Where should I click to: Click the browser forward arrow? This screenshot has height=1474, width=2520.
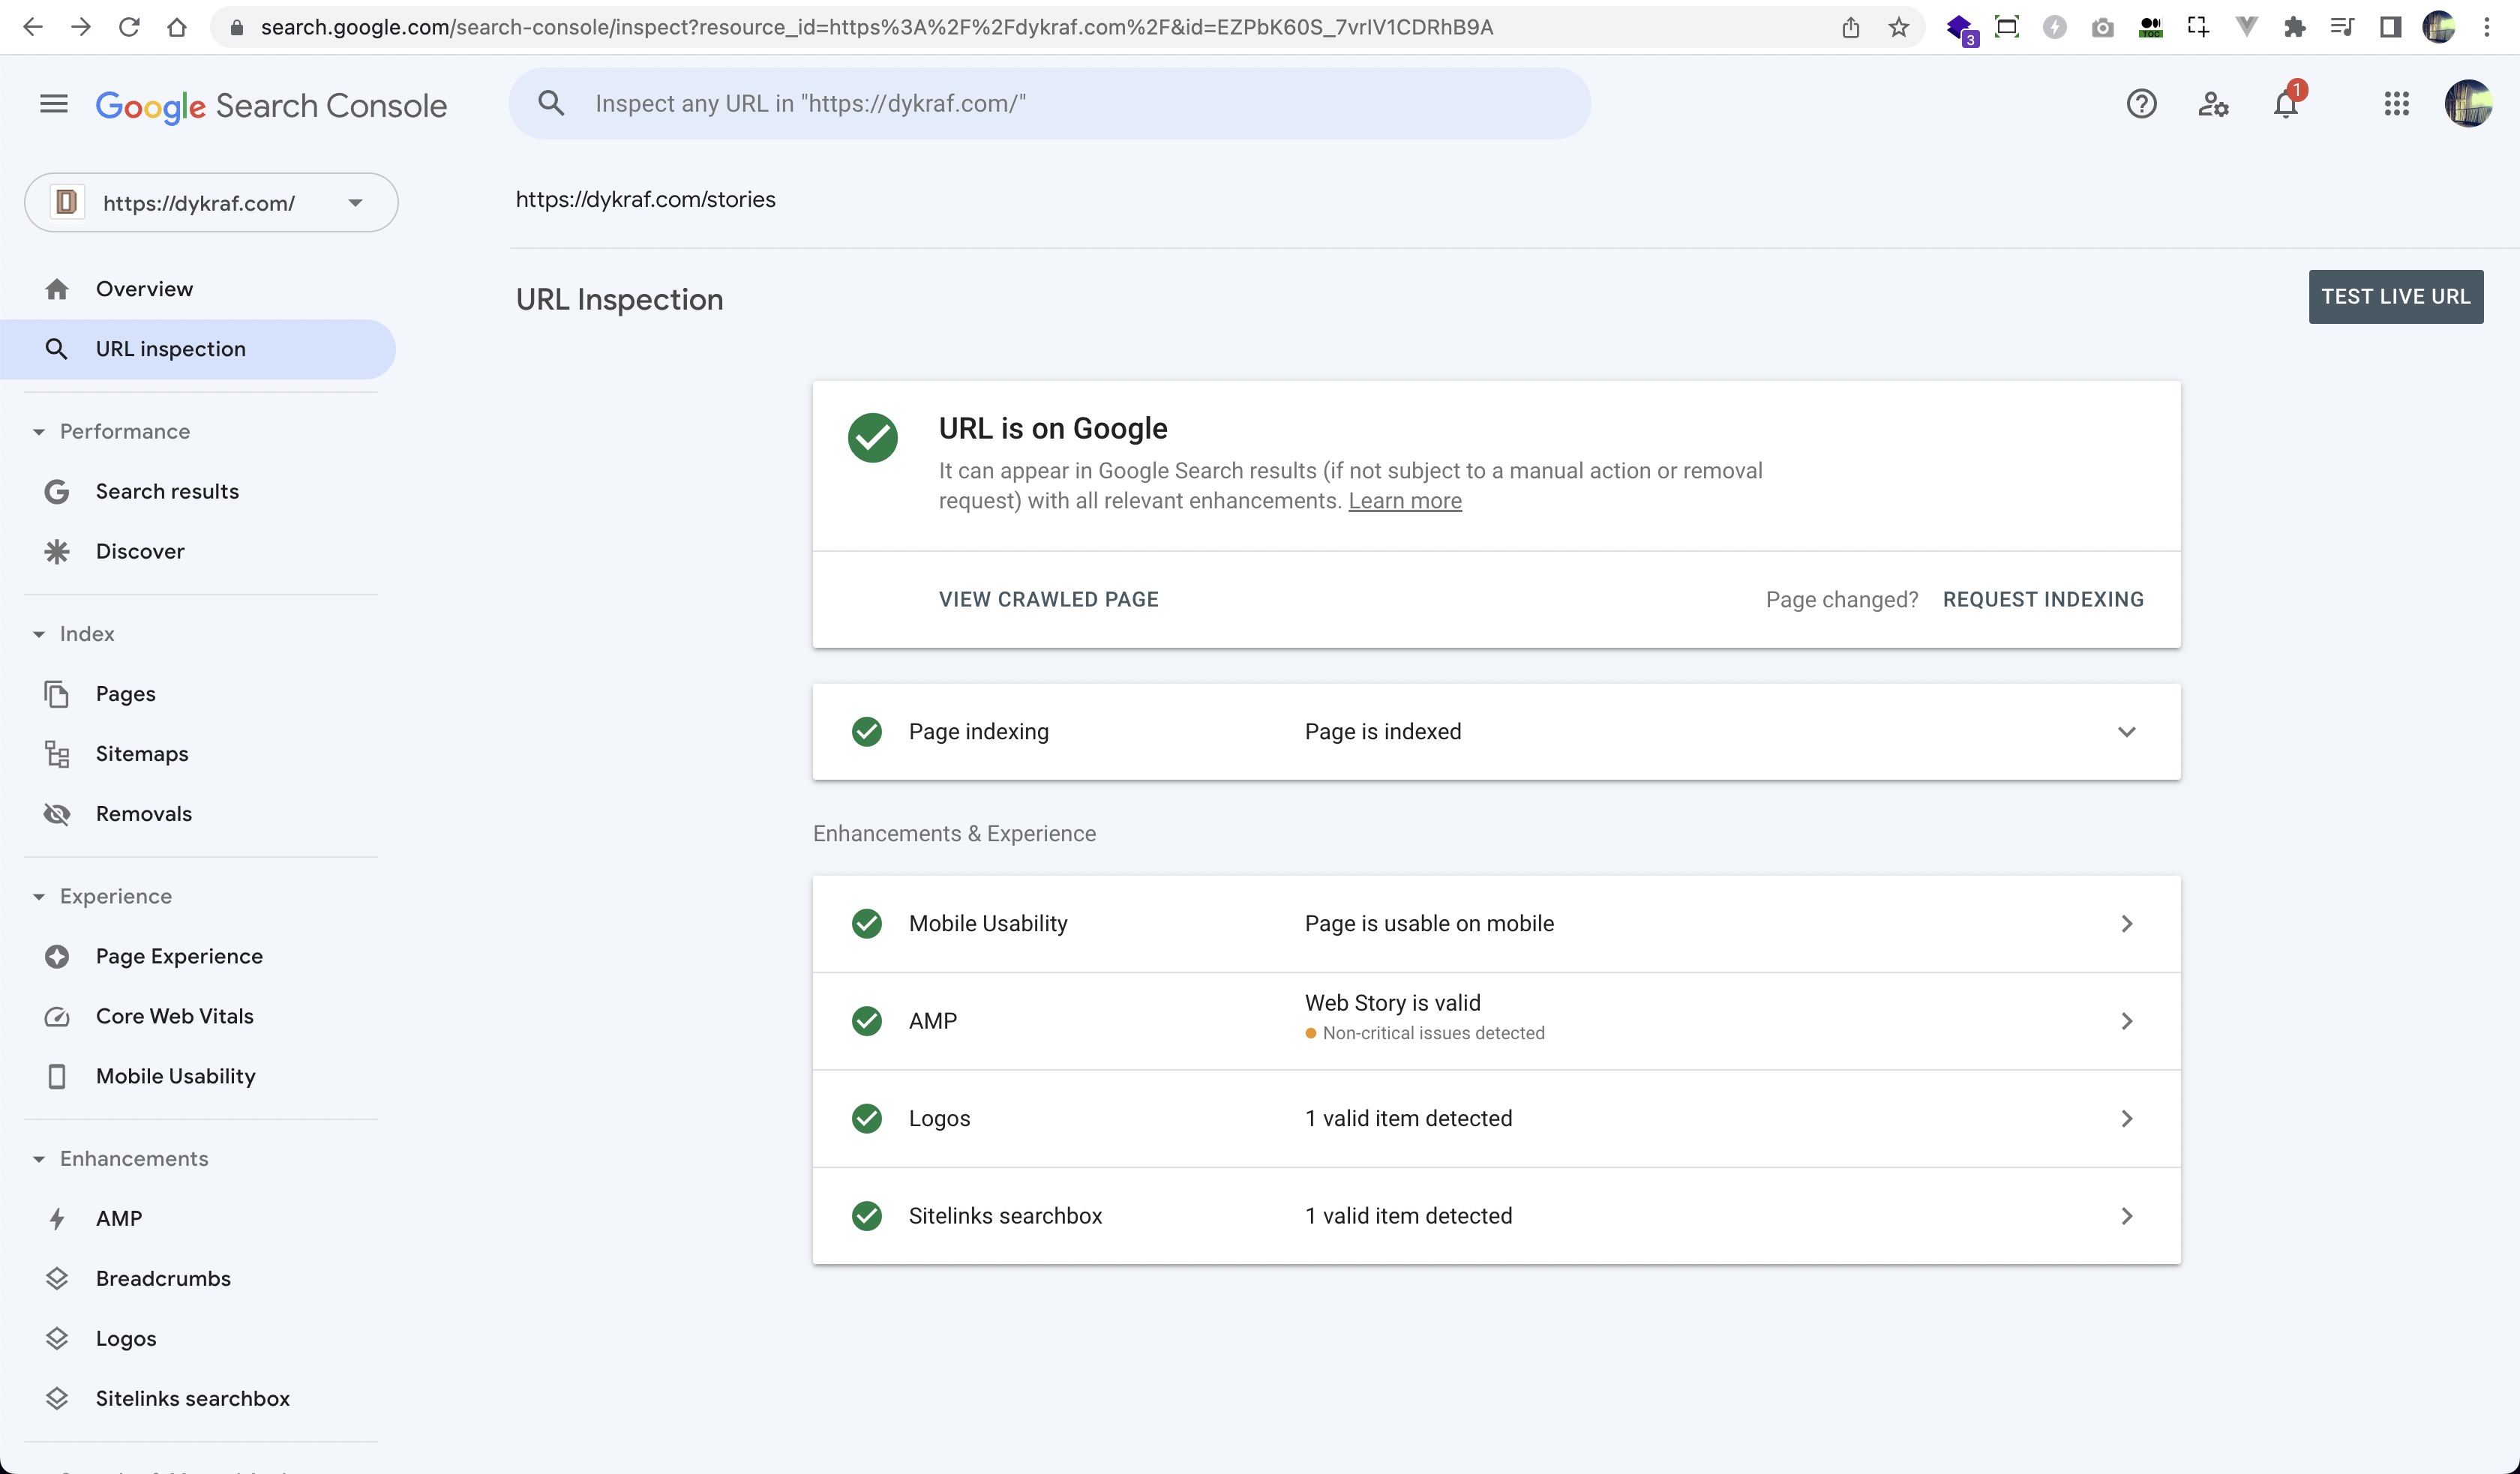click(81, 27)
